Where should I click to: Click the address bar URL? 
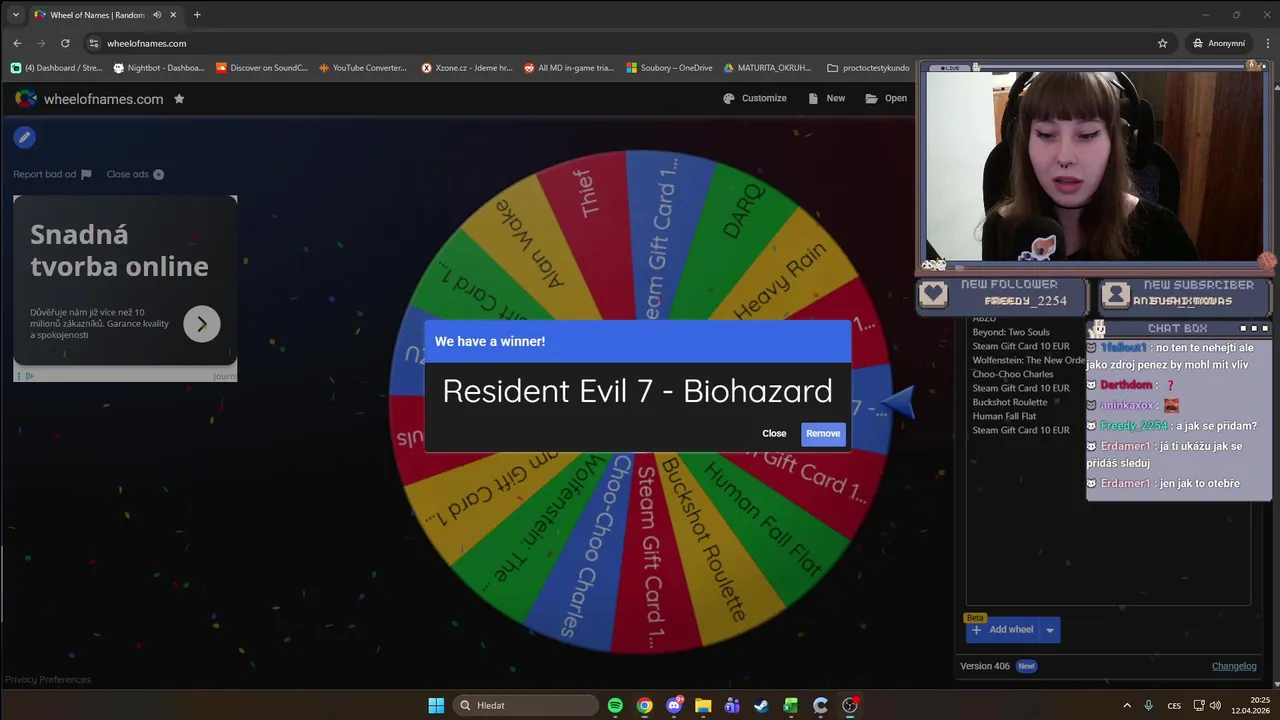click(147, 43)
